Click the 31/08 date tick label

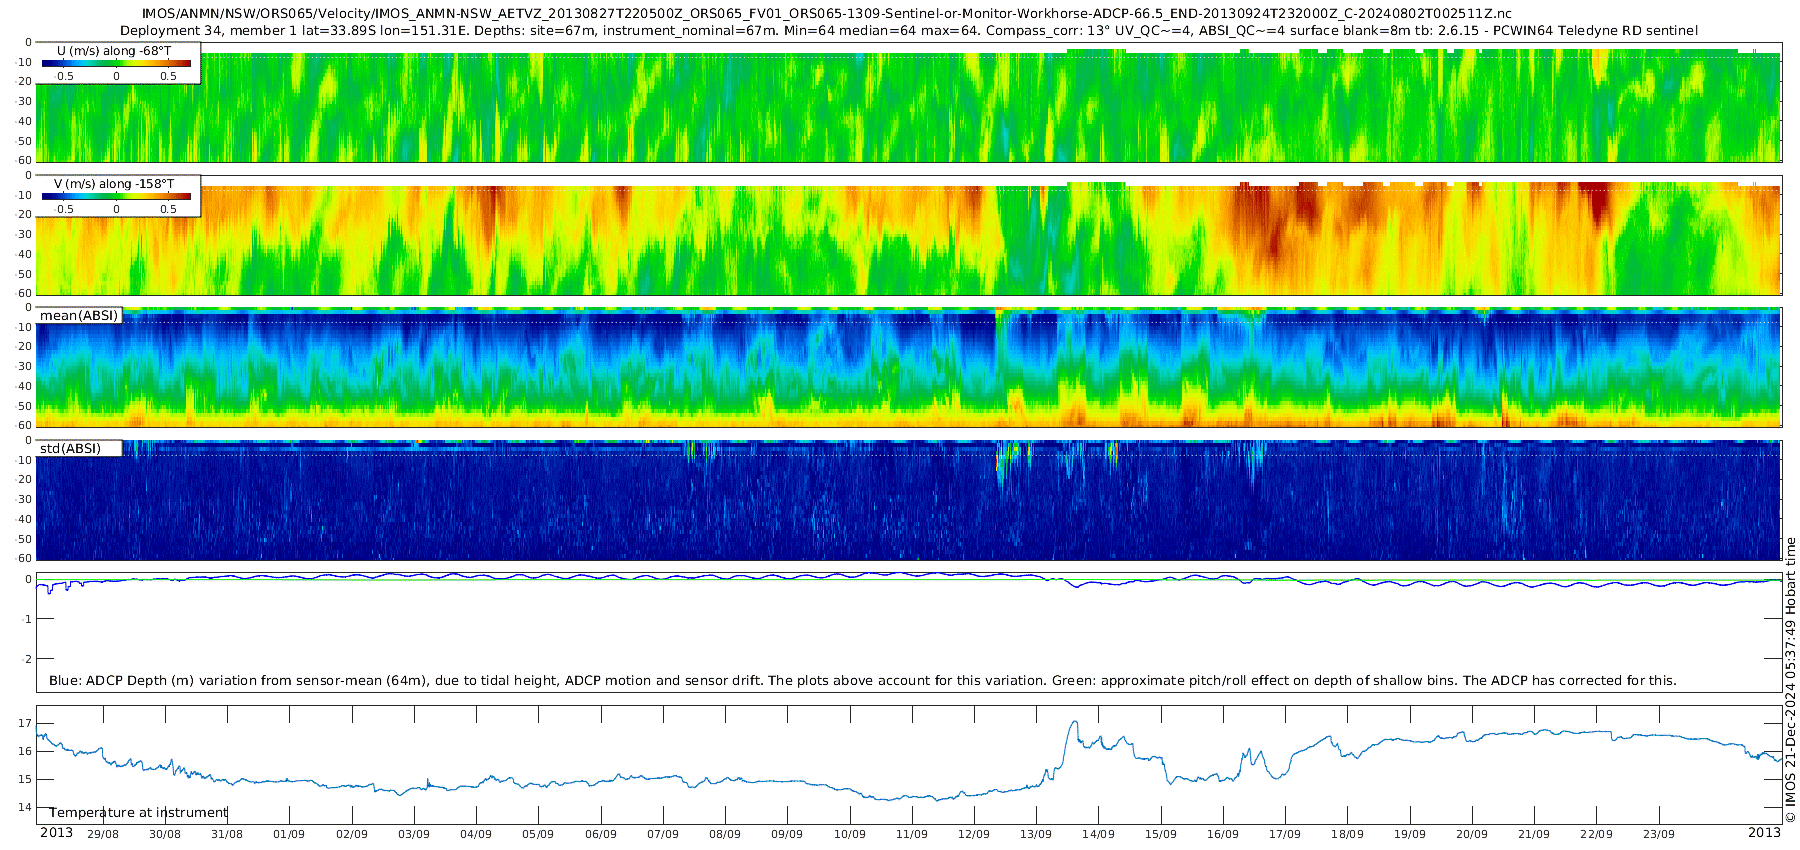coord(227,834)
